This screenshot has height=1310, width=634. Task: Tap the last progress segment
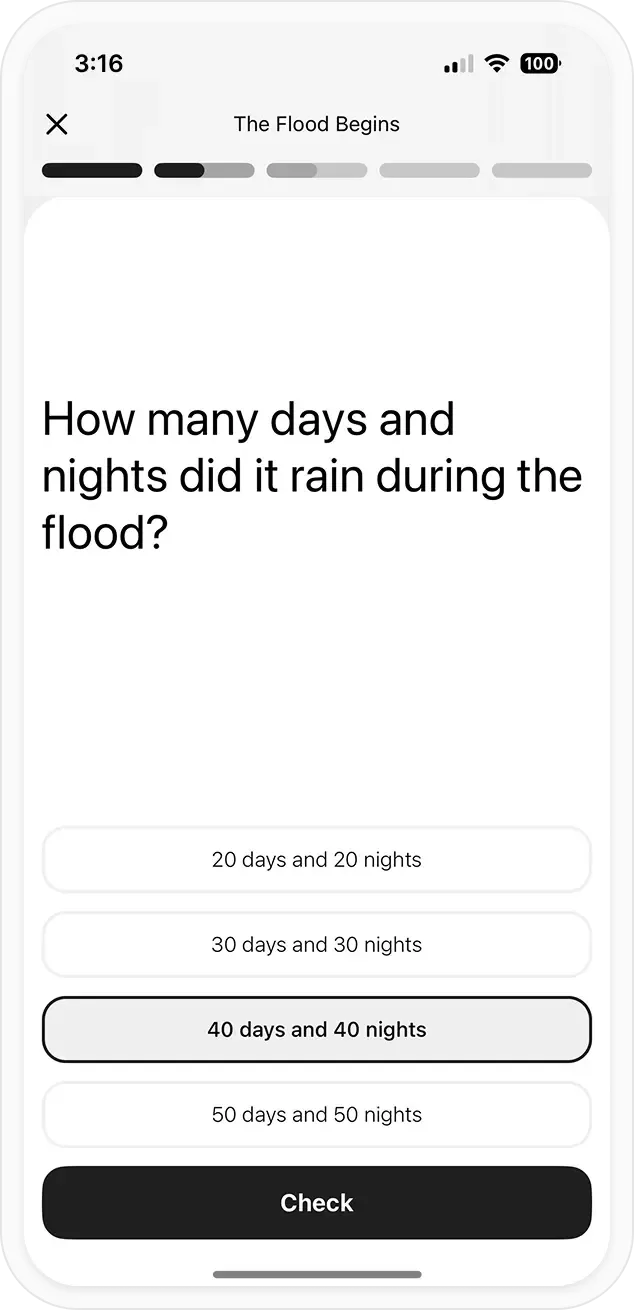tap(541, 170)
